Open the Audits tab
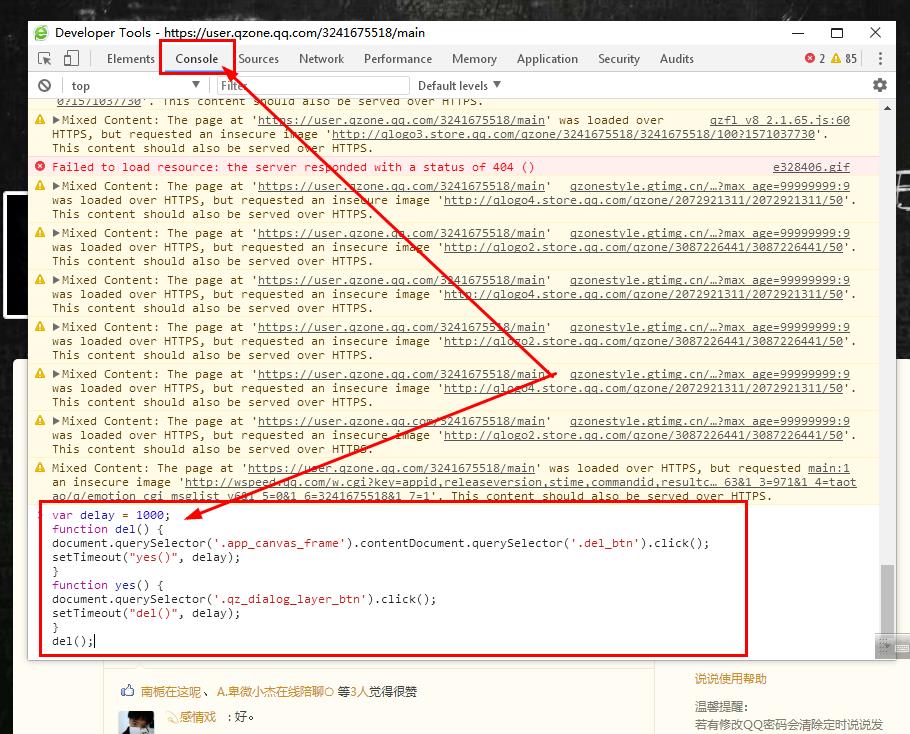This screenshot has height=734, width=910. click(x=677, y=59)
